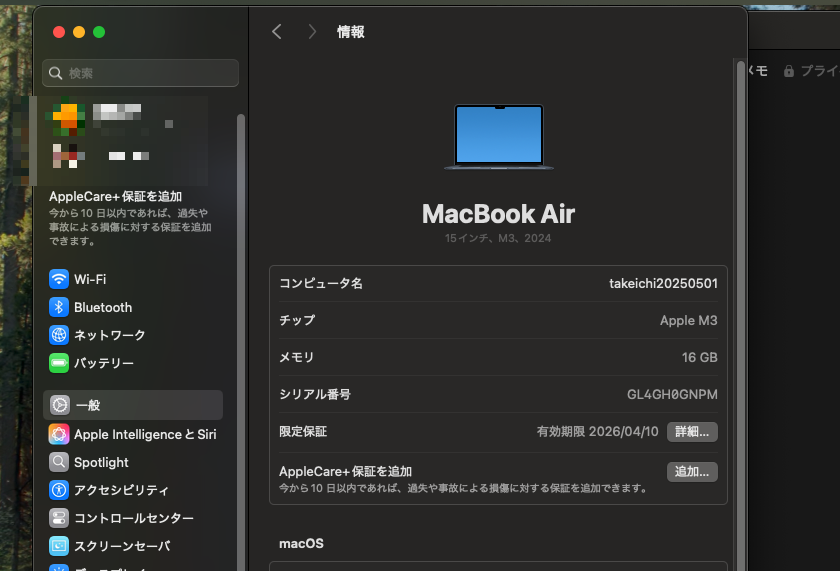Image resolution: width=840 pixels, height=571 pixels.
Task: Go forward with the right chevron
Action: click(312, 32)
